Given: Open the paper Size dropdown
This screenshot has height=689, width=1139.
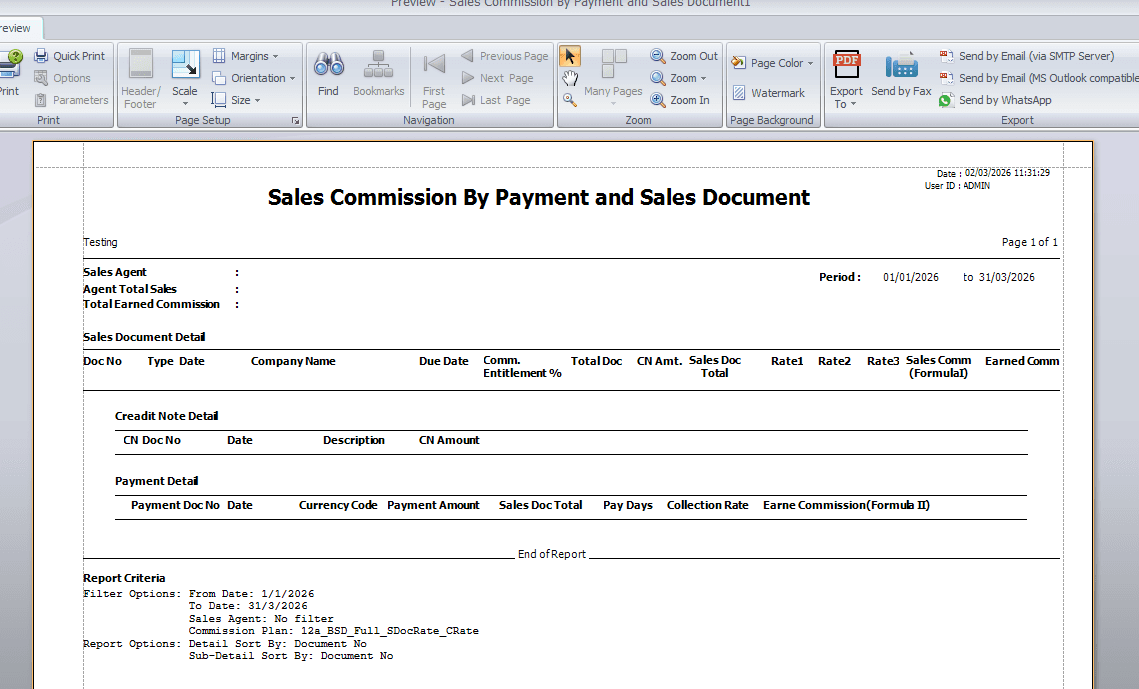Looking at the screenshot, I should [236, 100].
